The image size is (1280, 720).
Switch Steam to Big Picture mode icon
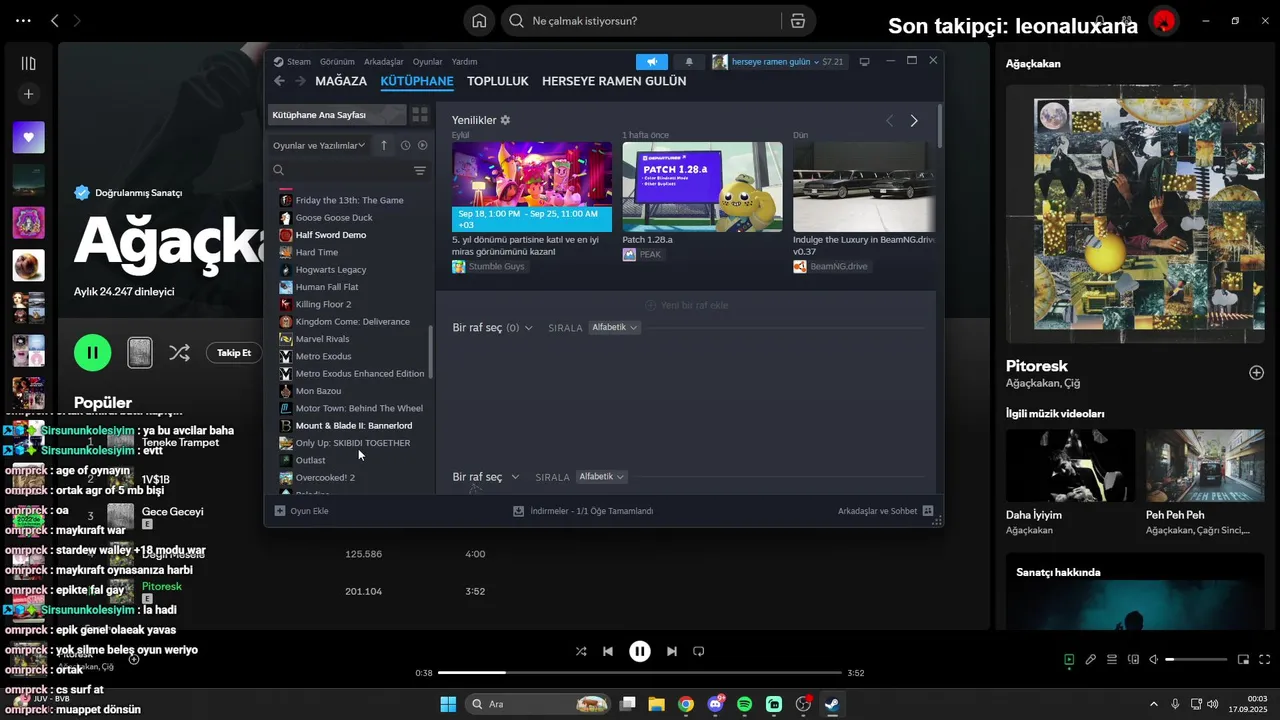(x=864, y=61)
